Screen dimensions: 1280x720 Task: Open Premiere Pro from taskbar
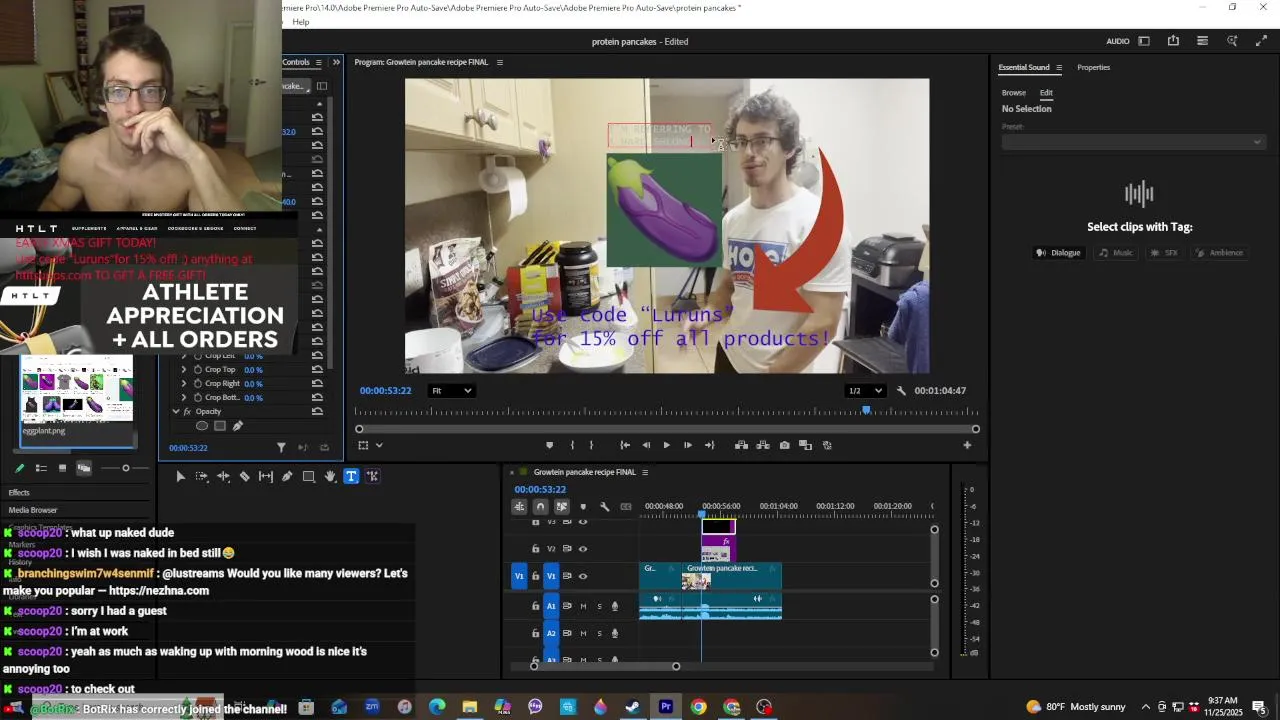(666, 707)
